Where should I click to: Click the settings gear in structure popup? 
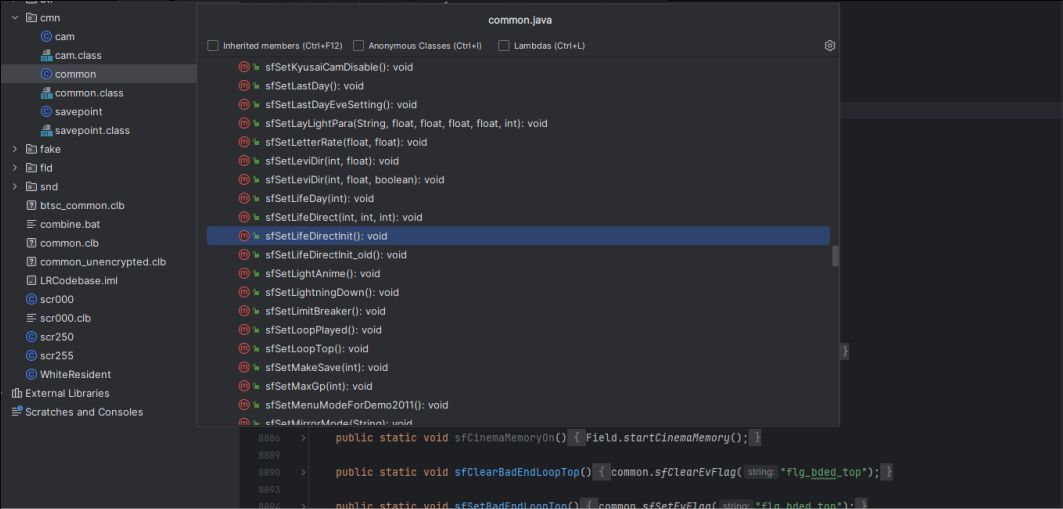pos(829,46)
